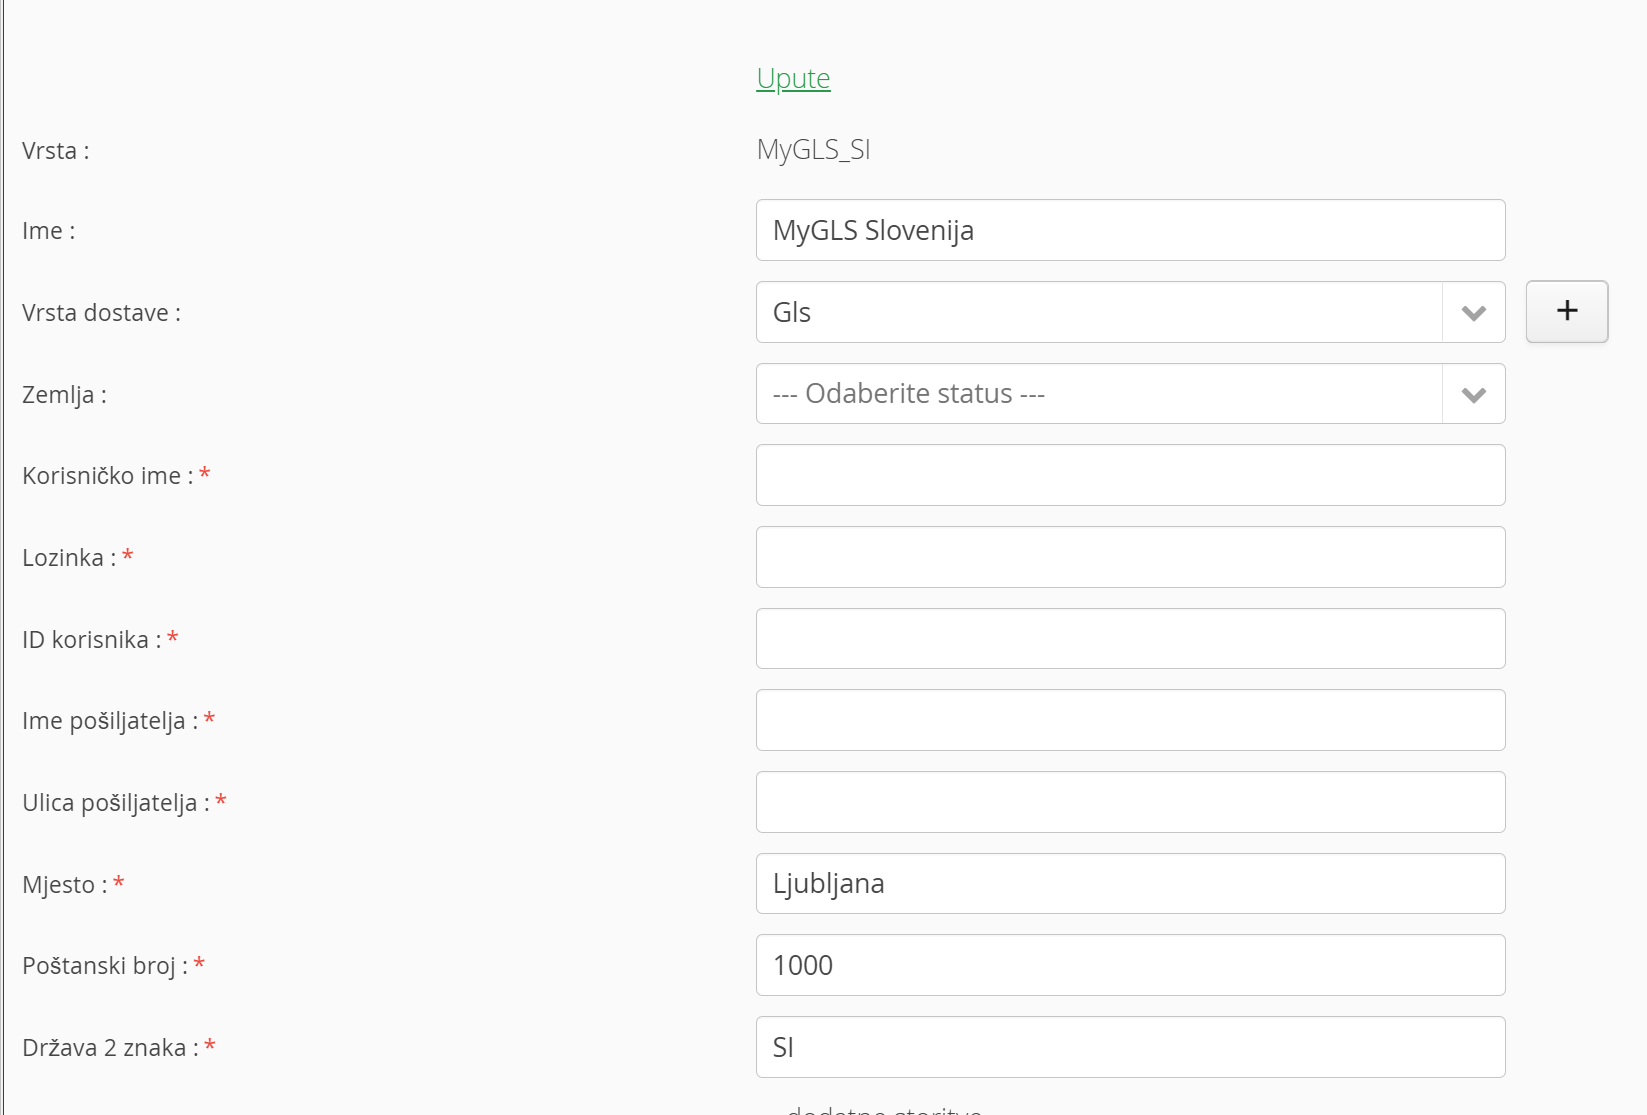Screen dimensions: 1647x1115
Task: Focus the Poštanski broj field with 1000
Action: pyautogui.click(x=1131, y=965)
